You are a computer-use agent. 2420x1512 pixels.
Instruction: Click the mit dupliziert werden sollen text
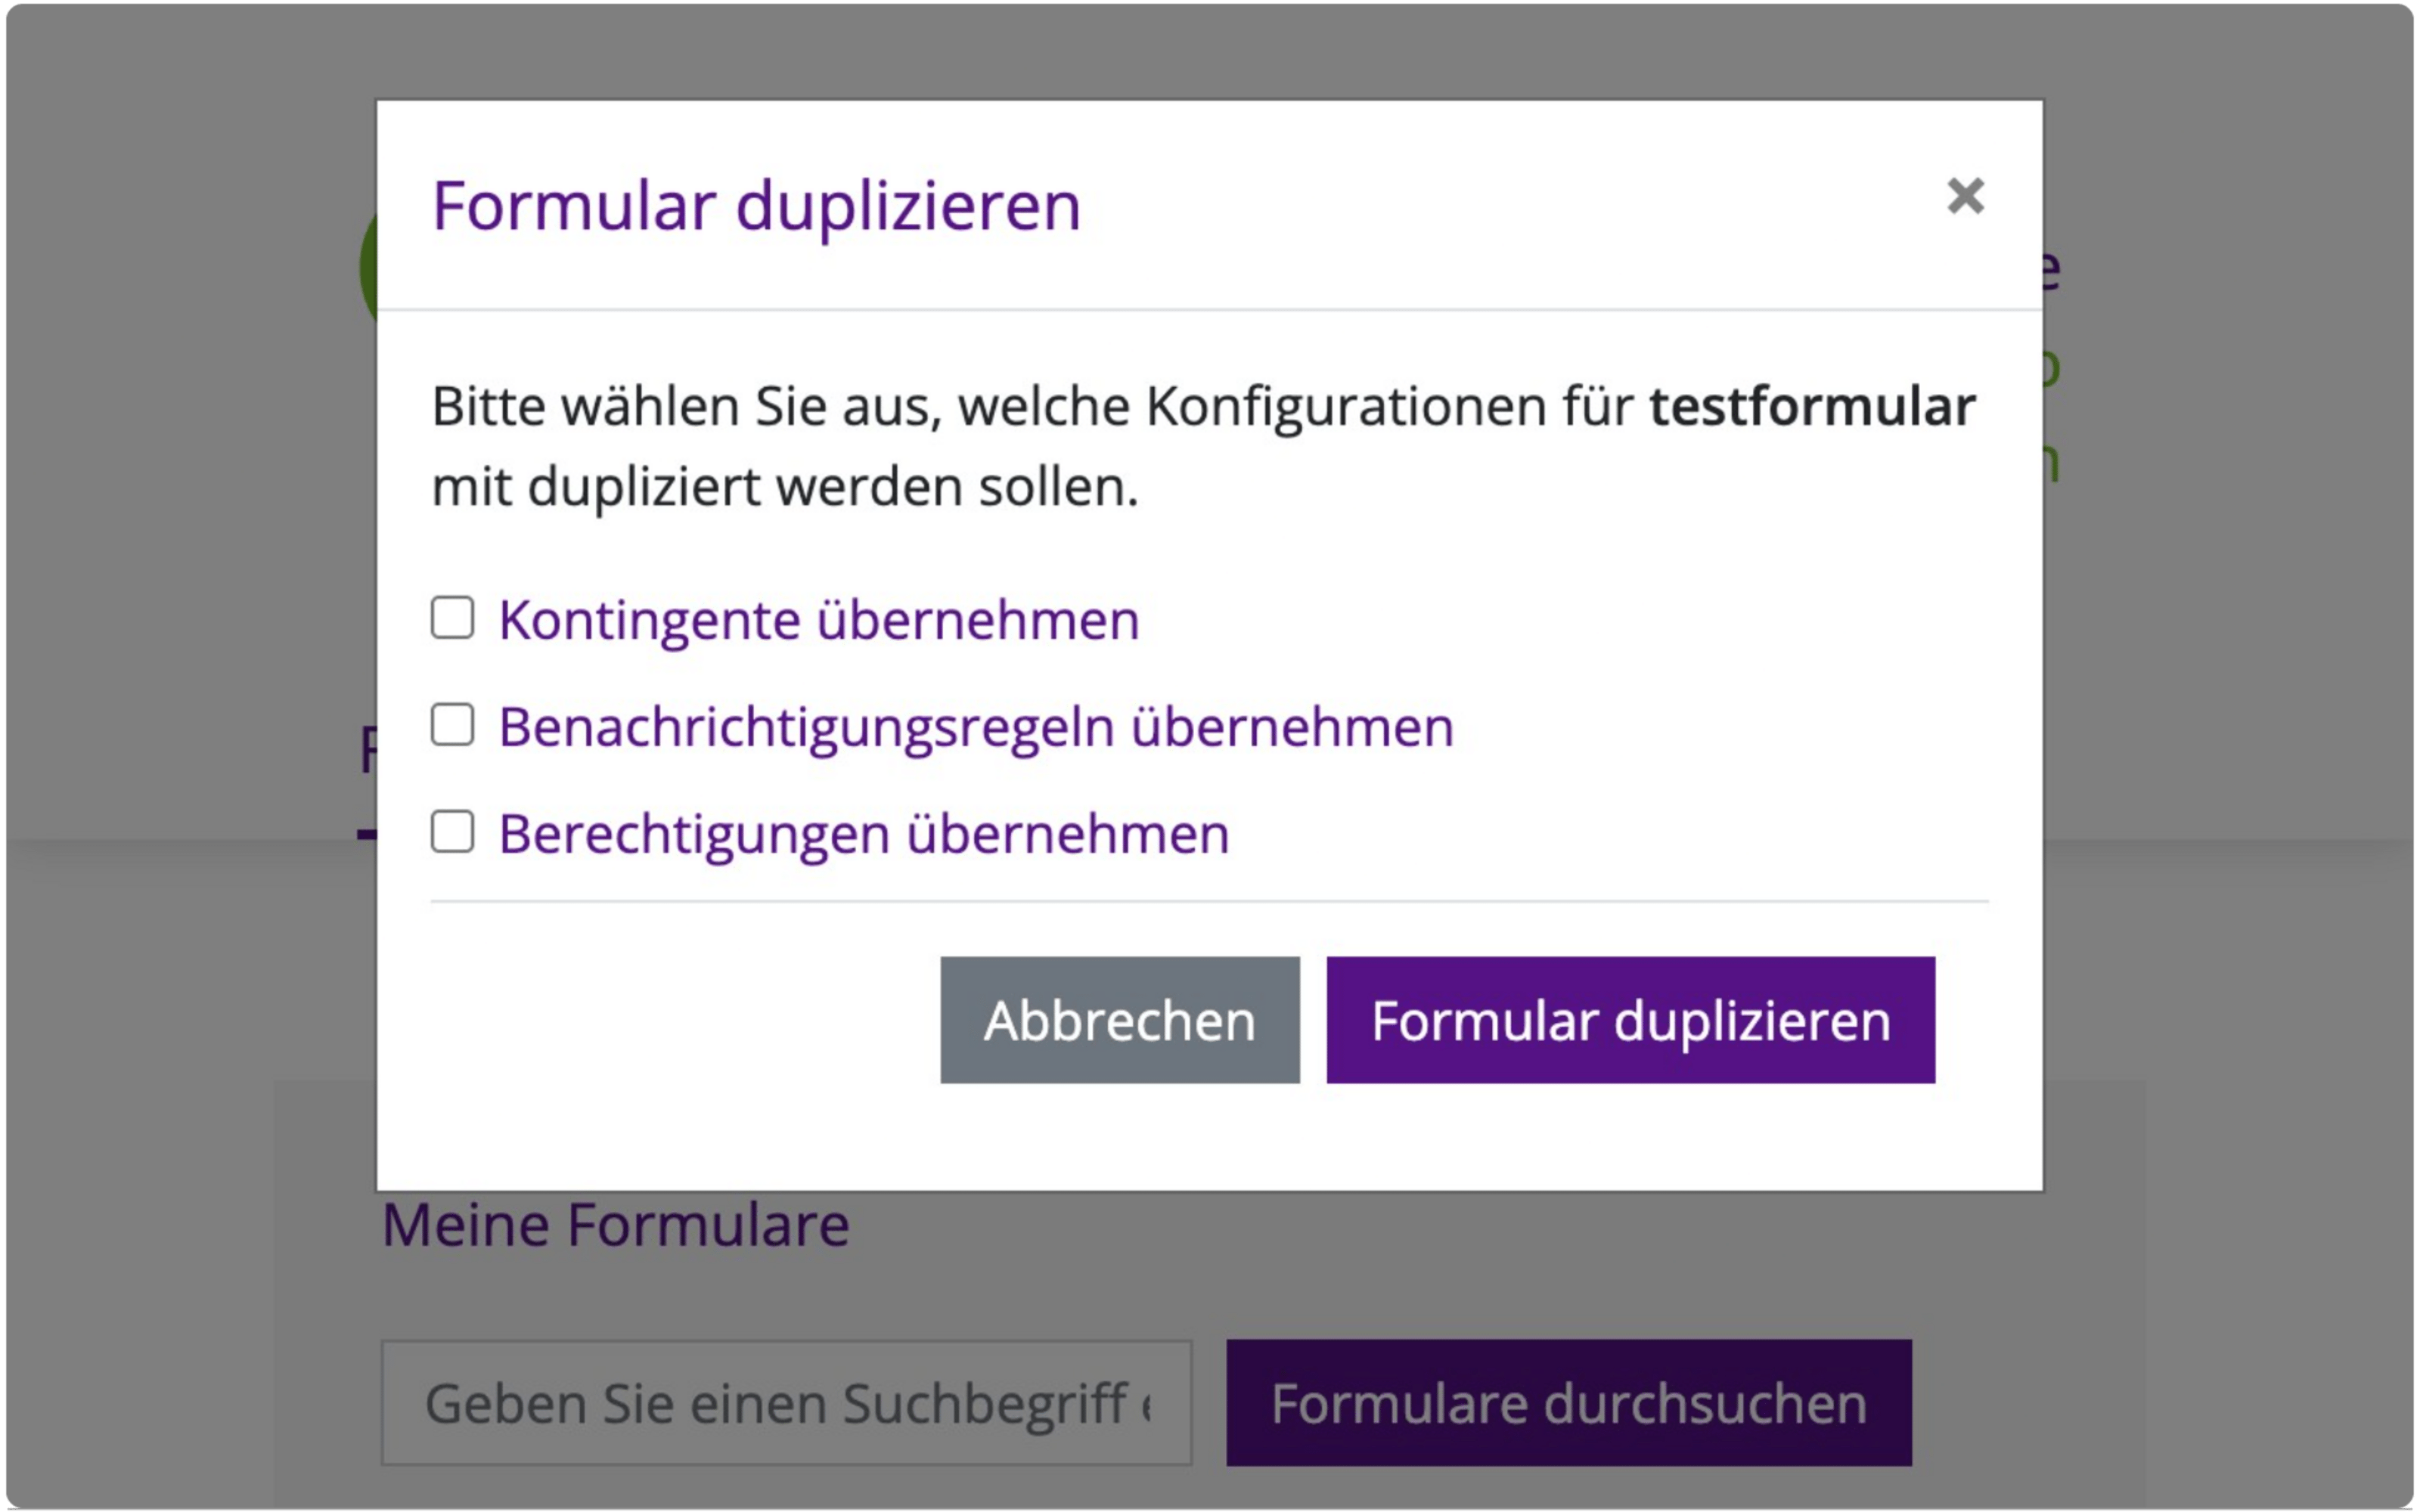coord(785,488)
